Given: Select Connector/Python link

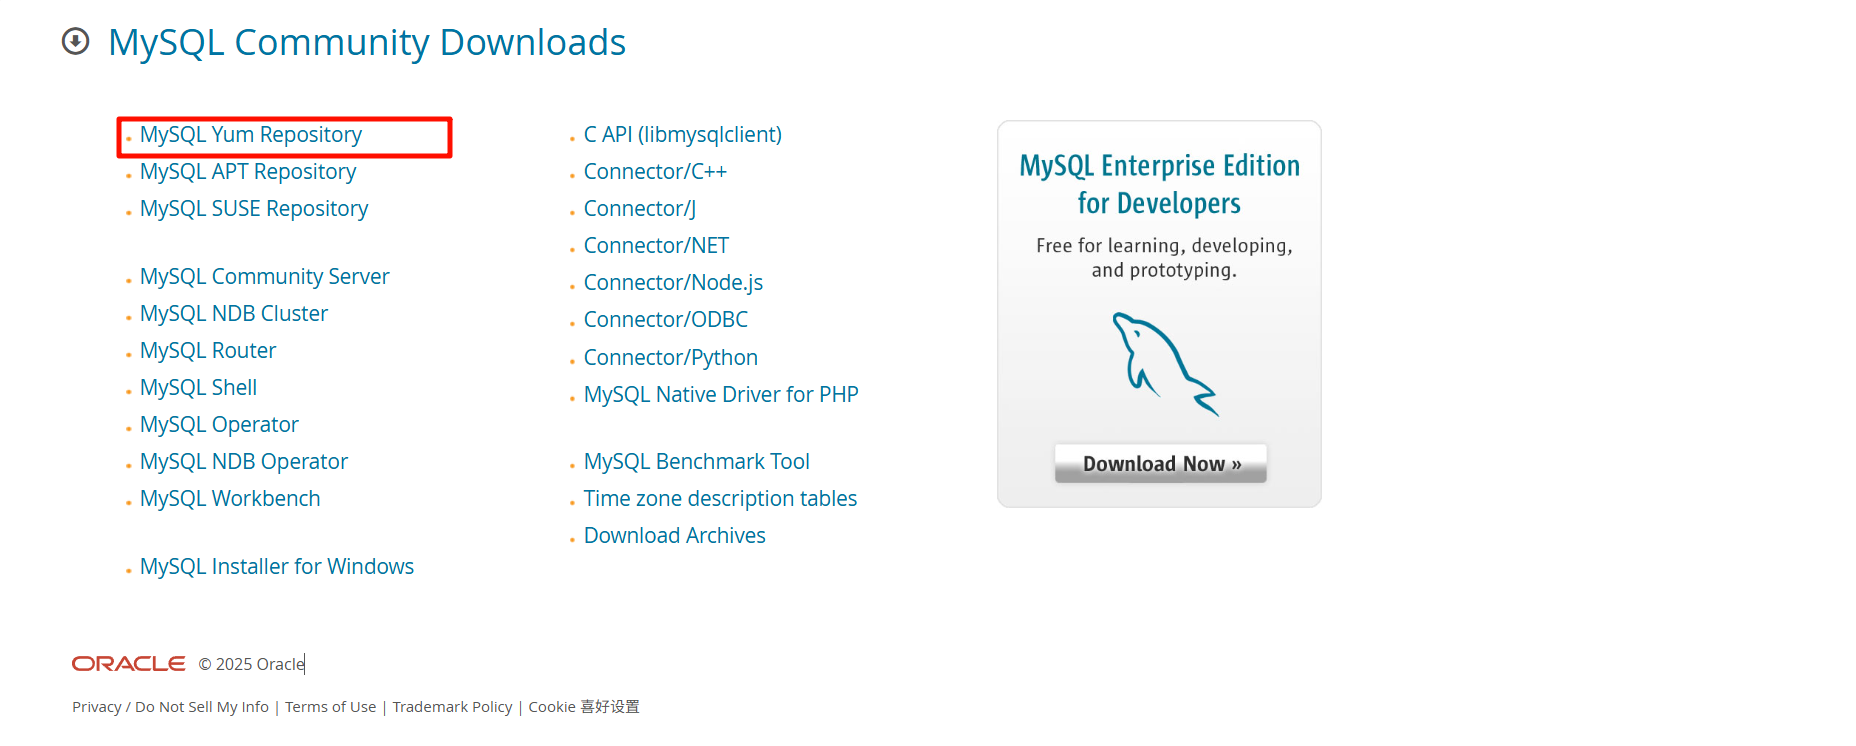Looking at the screenshot, I should coord(670,358).
